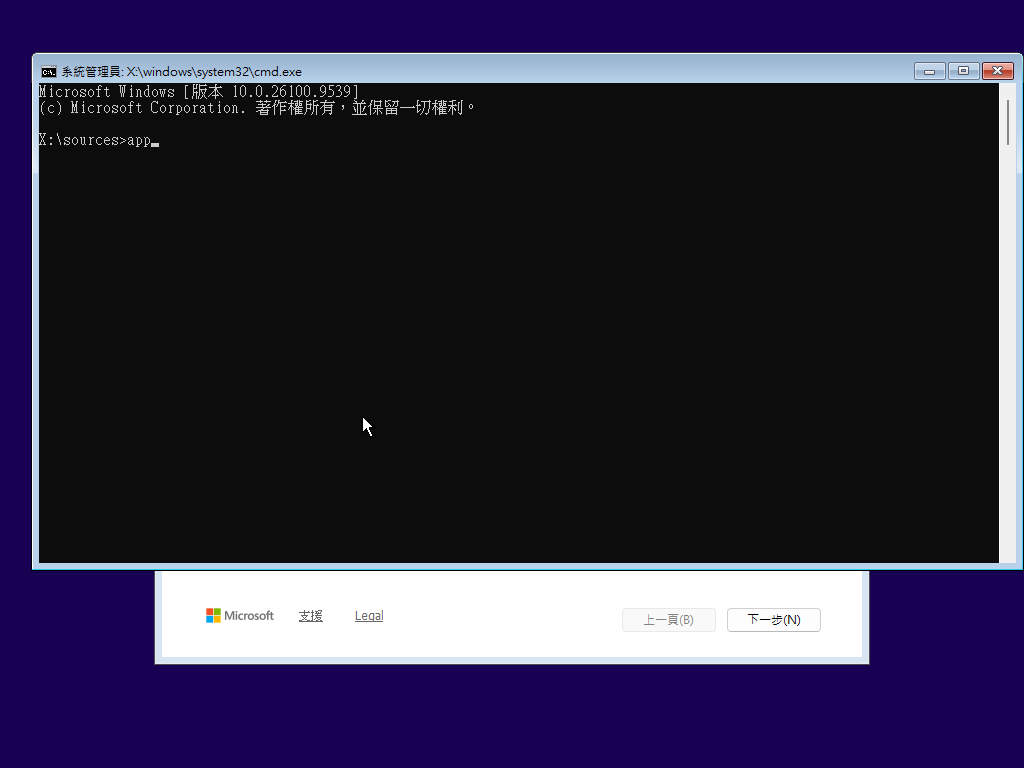Click the disabled 上一頁(B) back button
The height and width of the screenshot is (768, 1024).
click(669, 620)
